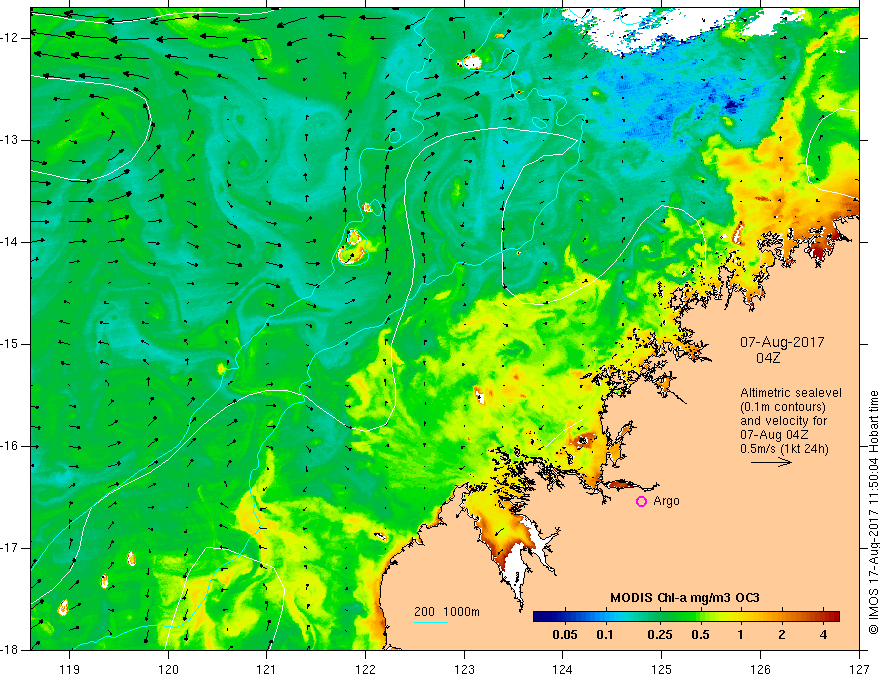
Task: Click 'and velocity for' caption line
Action: (x=783, y=421)
